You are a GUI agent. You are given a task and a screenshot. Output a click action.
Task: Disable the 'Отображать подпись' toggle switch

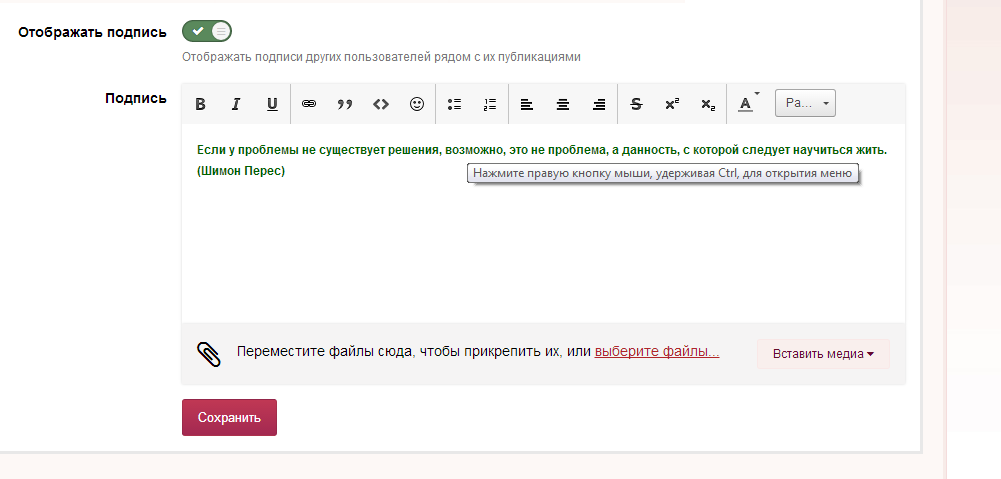(207, 32)
